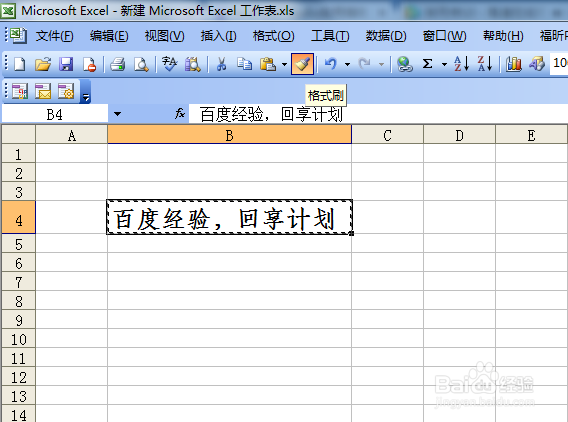
Task: Click the zoom percentage box
Action: [x=559, y=63]
